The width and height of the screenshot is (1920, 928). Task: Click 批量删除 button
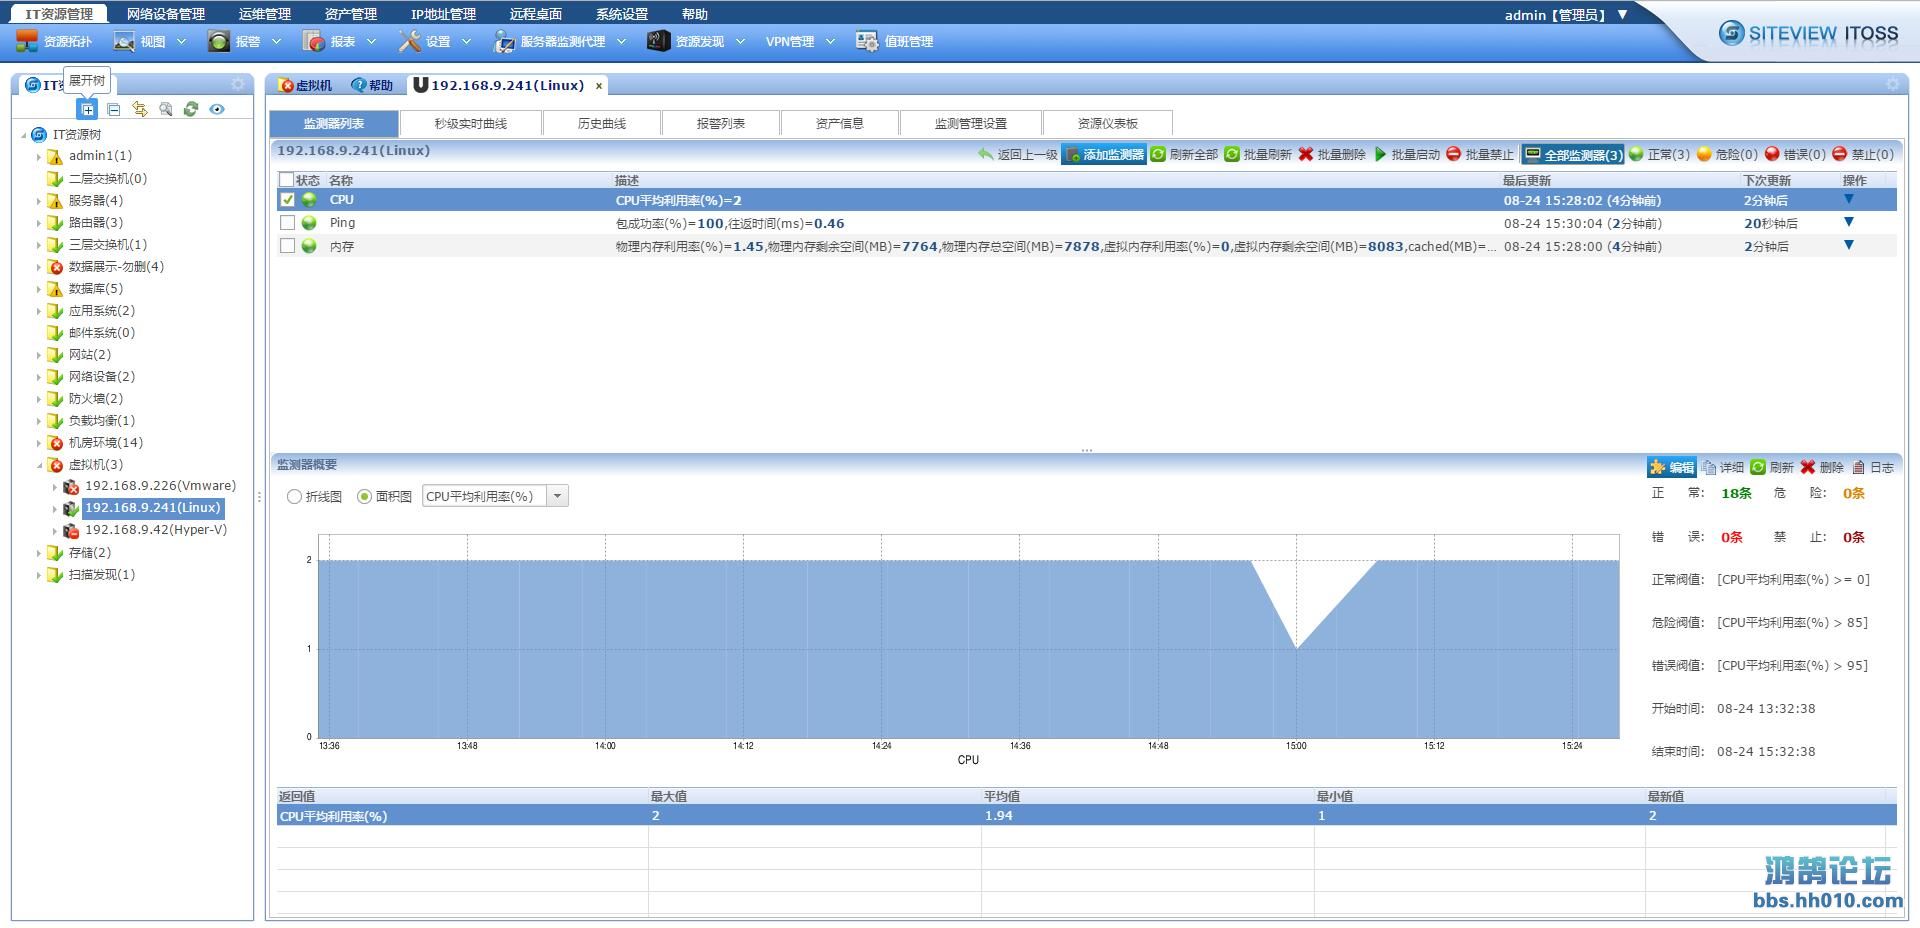pyautogui.click(x=1332, y=154)
